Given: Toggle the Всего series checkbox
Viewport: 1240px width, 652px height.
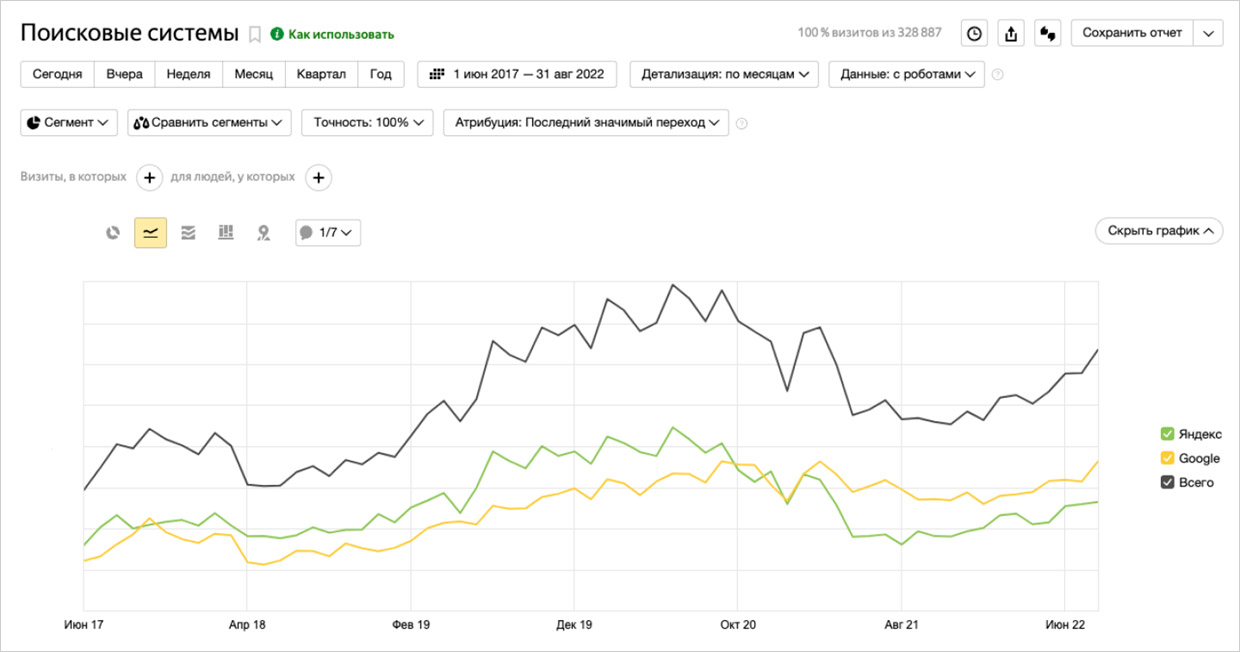Looking at the screenshot, I should click(x=1167, y=482).
